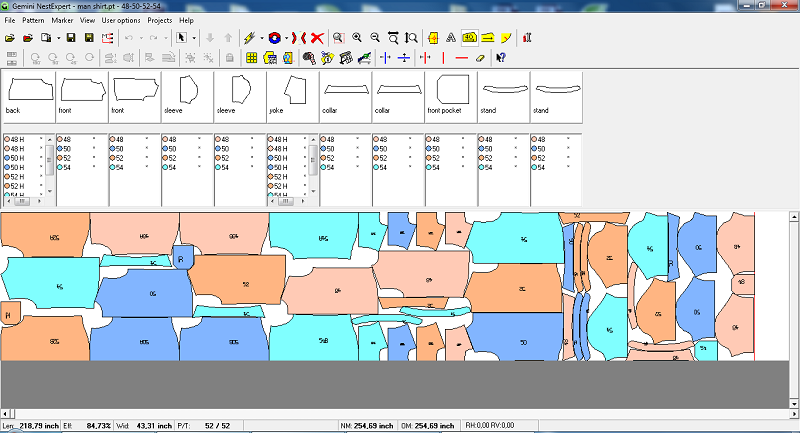This screenshot has width=800, height=433.
Task: Click the red export marker icon
Action: (107, 38)
